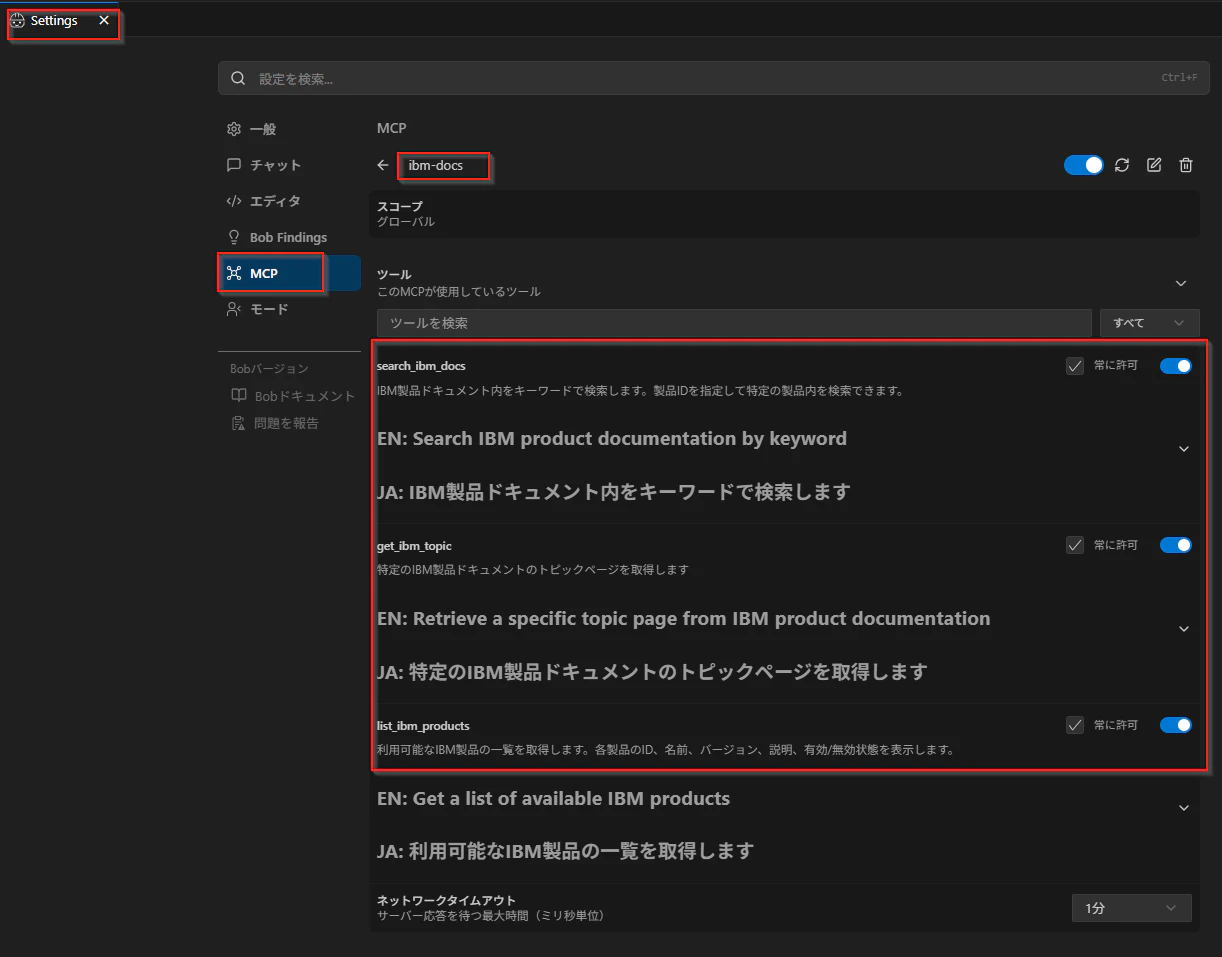
Task: Uncheck 常に許可 for get_ibm_topic
Action: click(1075, 545)
